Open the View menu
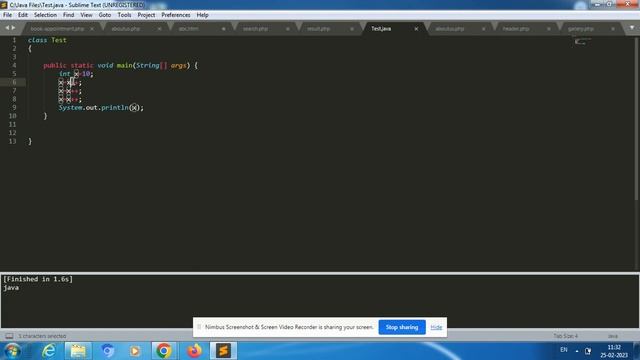 [x=86, y=15]
